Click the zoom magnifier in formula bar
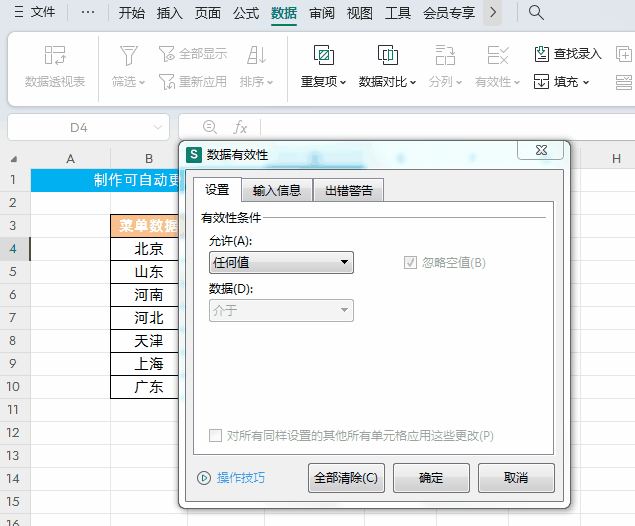 click(210, 127)
